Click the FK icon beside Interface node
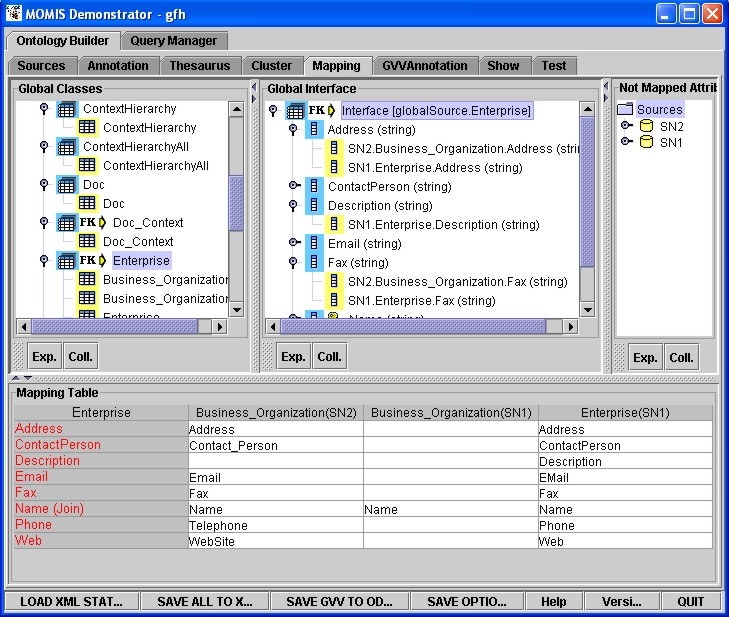729x617 pixels. pyautogui.click(x=317, y=110)
